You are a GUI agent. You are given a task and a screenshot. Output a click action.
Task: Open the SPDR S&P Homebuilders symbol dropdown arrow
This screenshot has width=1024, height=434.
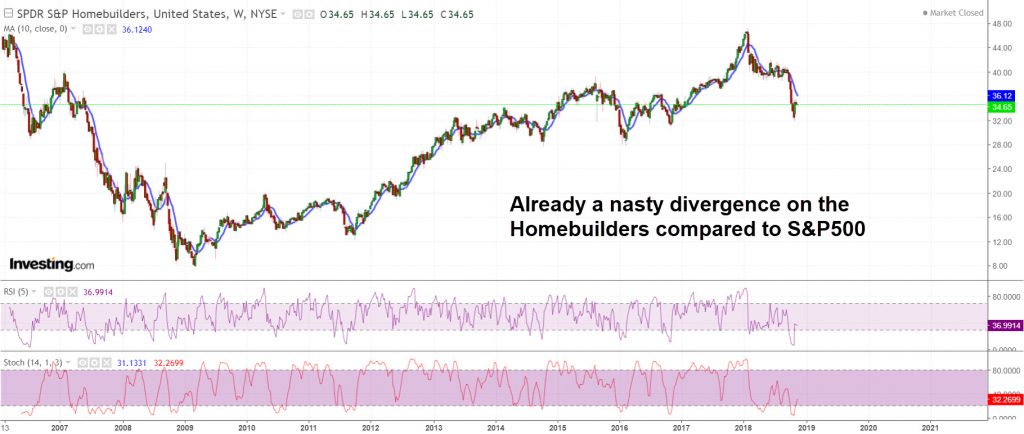click(x=283, y=13)
